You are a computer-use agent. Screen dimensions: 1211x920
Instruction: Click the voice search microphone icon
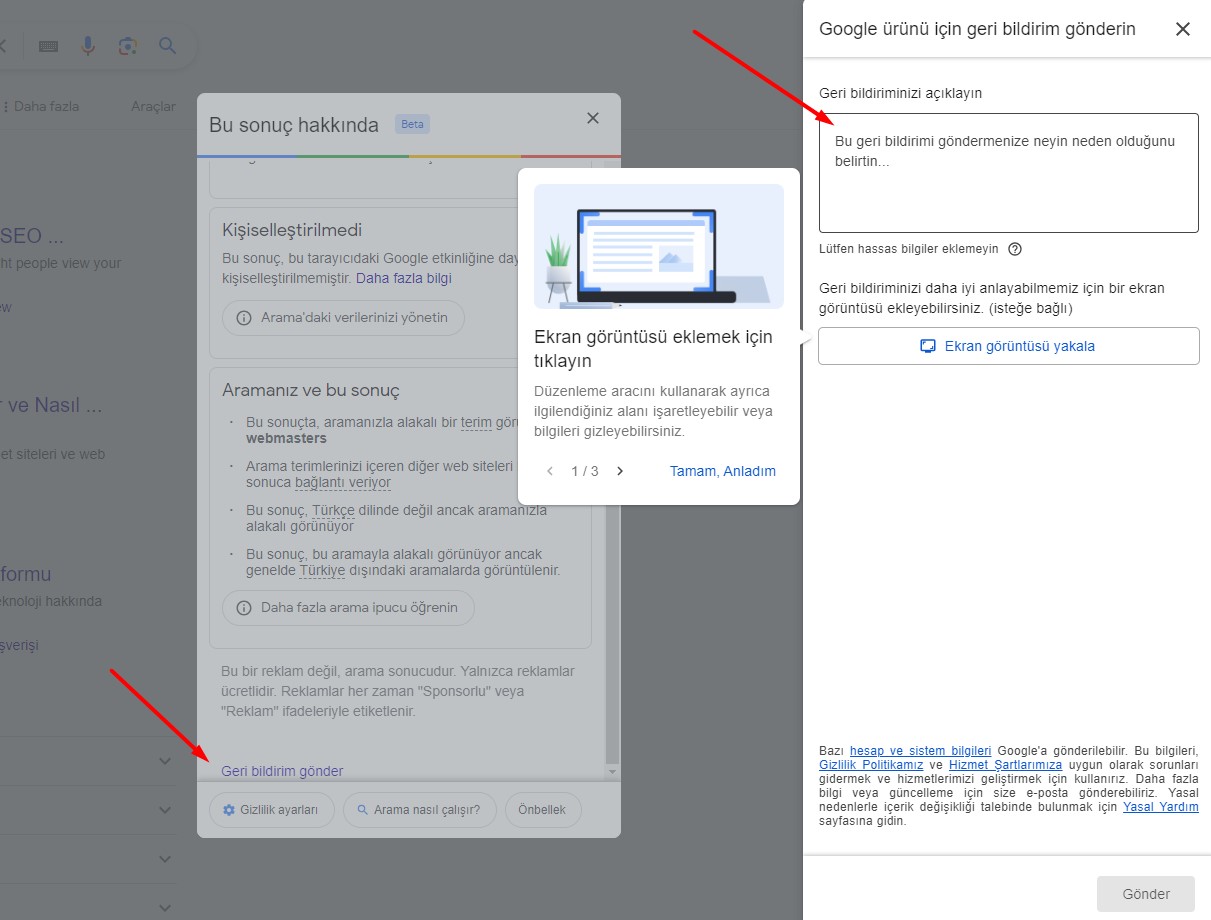[x=88, y=46]
